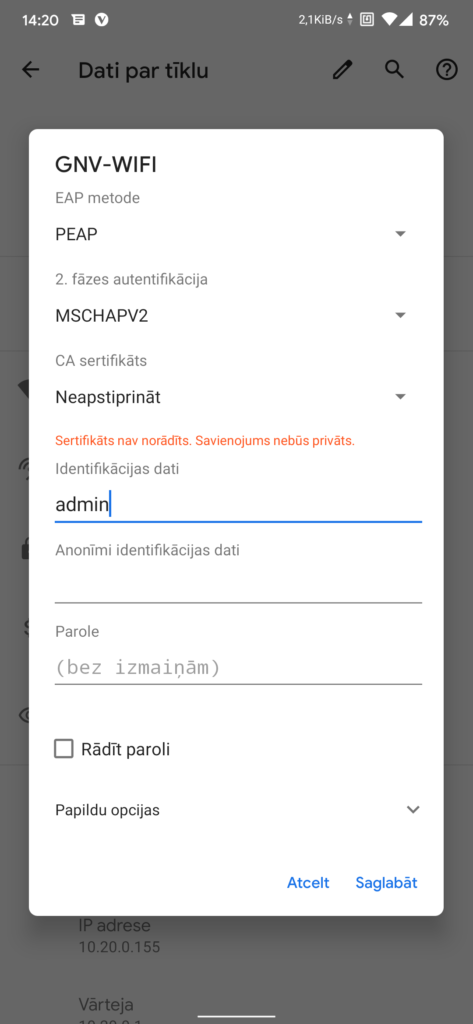
Task: Open help via question mark icon
Action: tap(446, 70)
